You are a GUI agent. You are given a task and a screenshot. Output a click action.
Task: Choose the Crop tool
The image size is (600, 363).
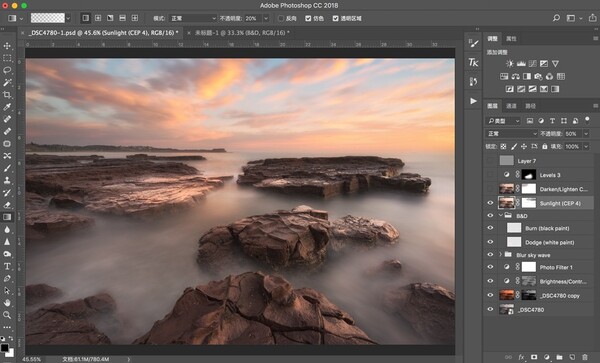tap(7, 94)
